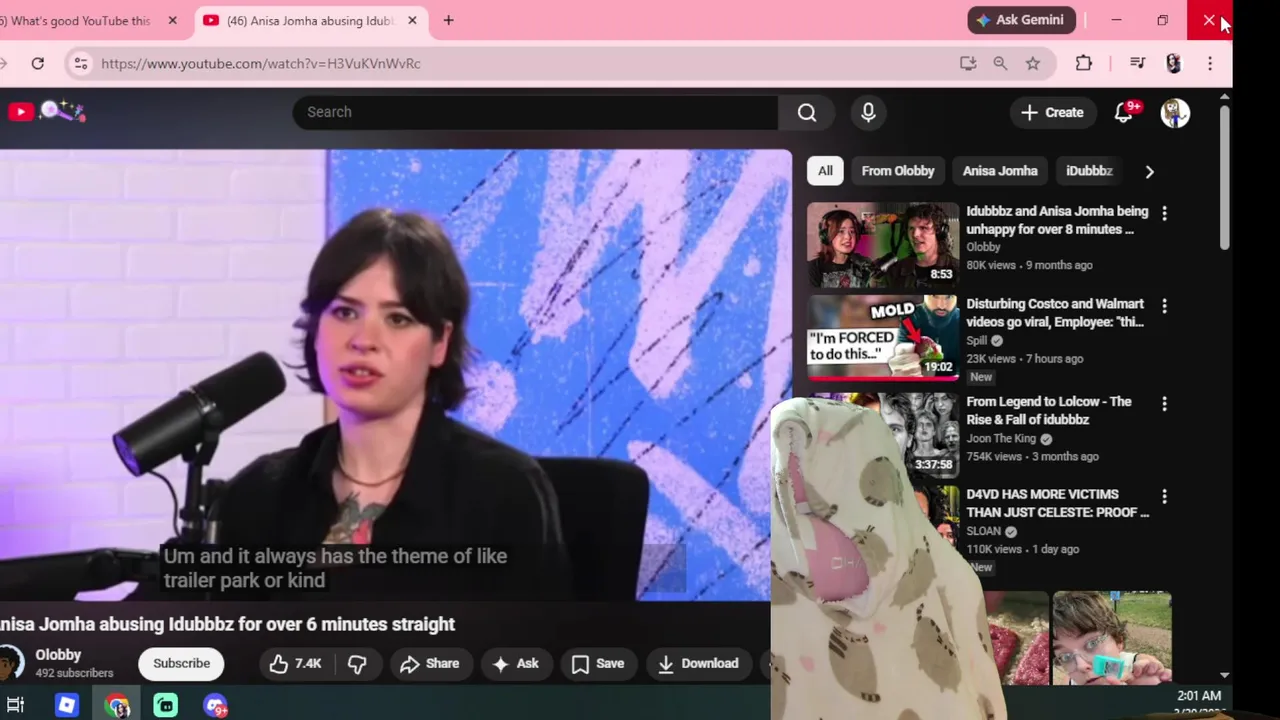The image size is (1280, 720).
Task: Open a new browser tab
Action: click(448, 20)
